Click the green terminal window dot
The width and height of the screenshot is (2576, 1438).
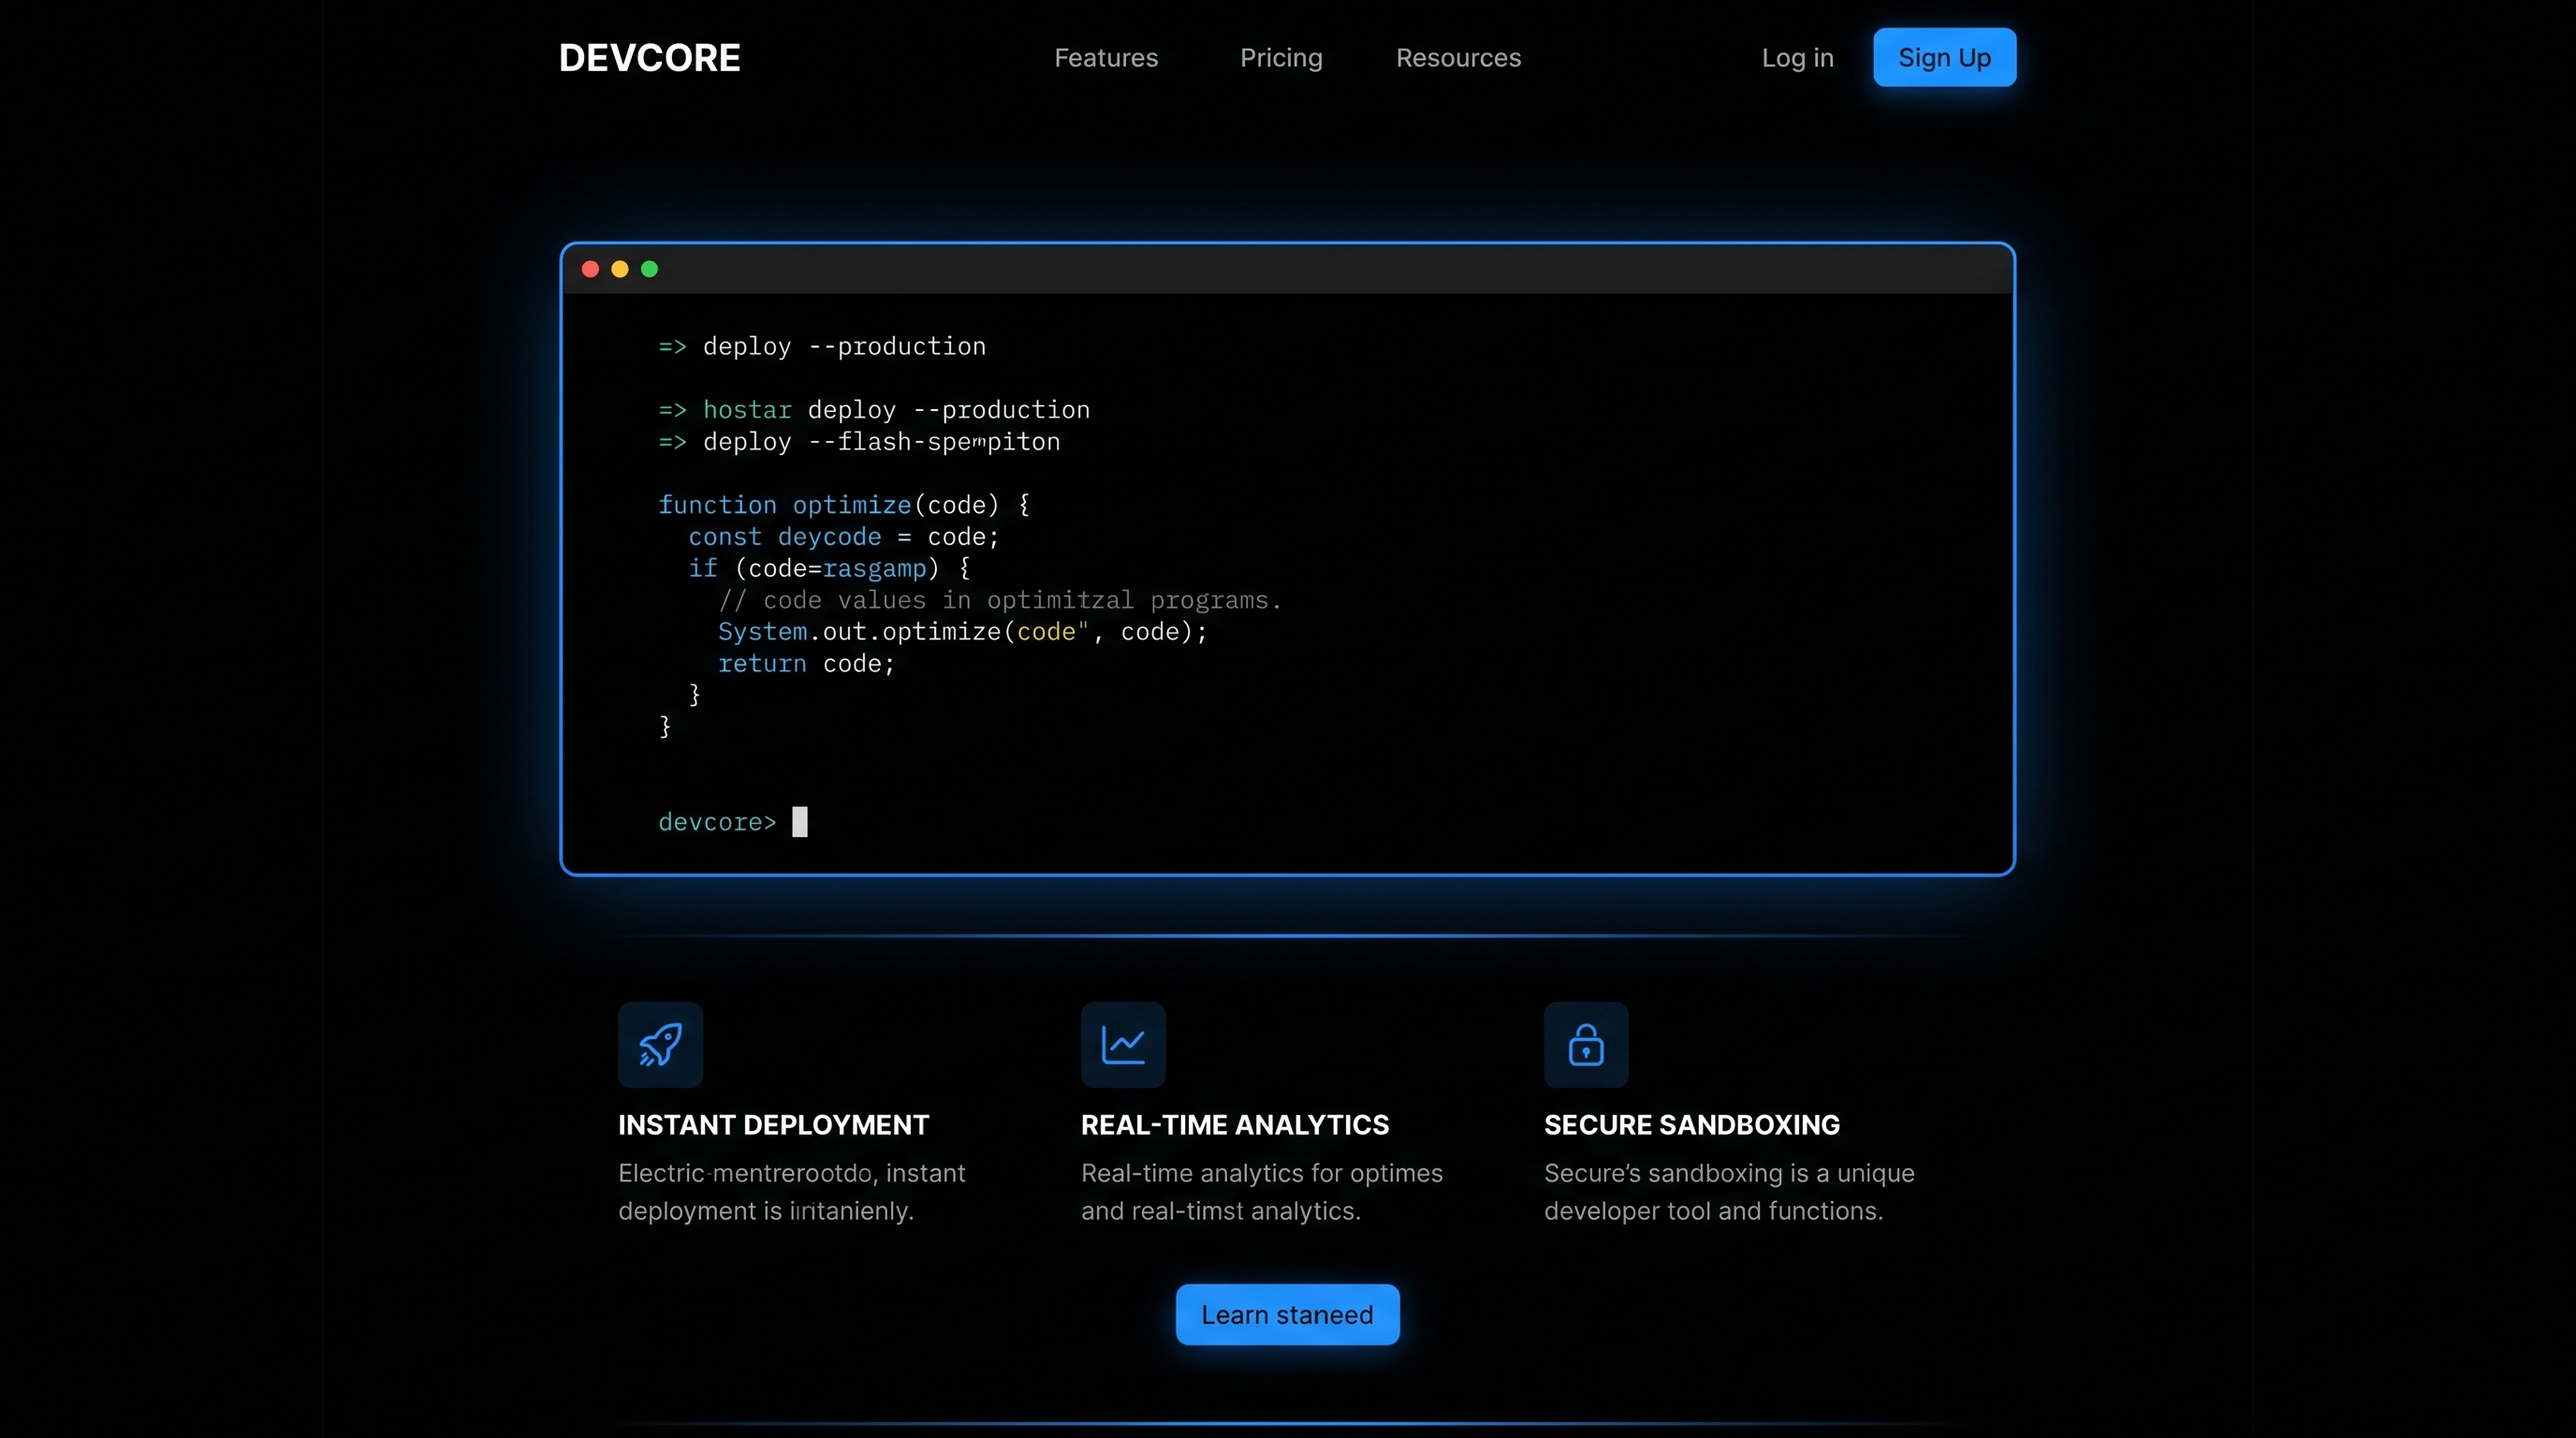649,269
